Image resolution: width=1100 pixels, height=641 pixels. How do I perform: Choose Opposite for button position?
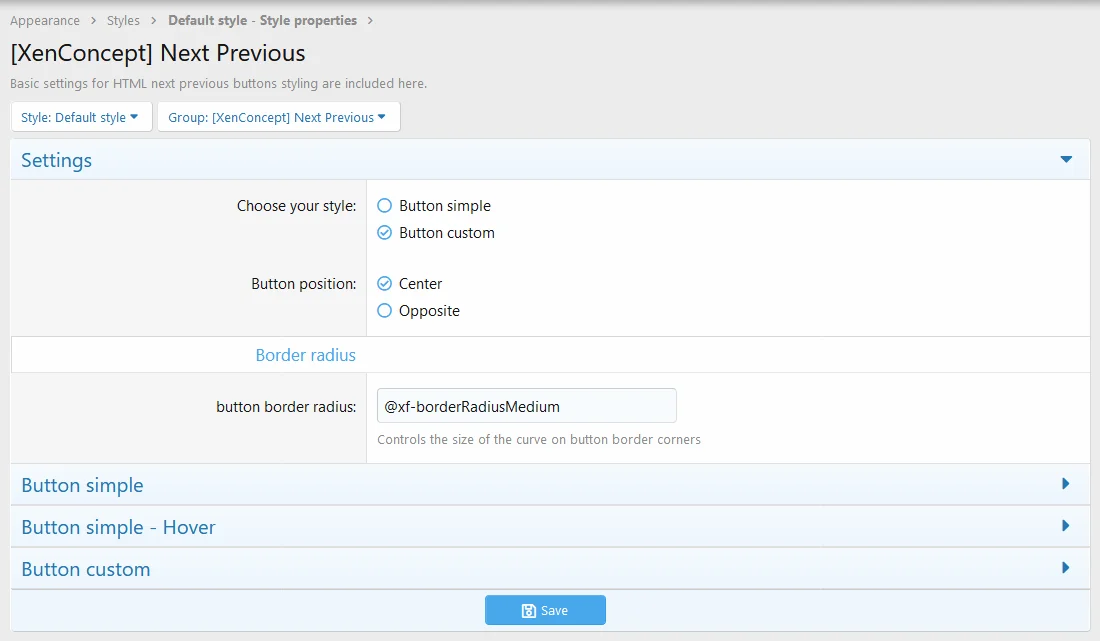click(385, 311)
